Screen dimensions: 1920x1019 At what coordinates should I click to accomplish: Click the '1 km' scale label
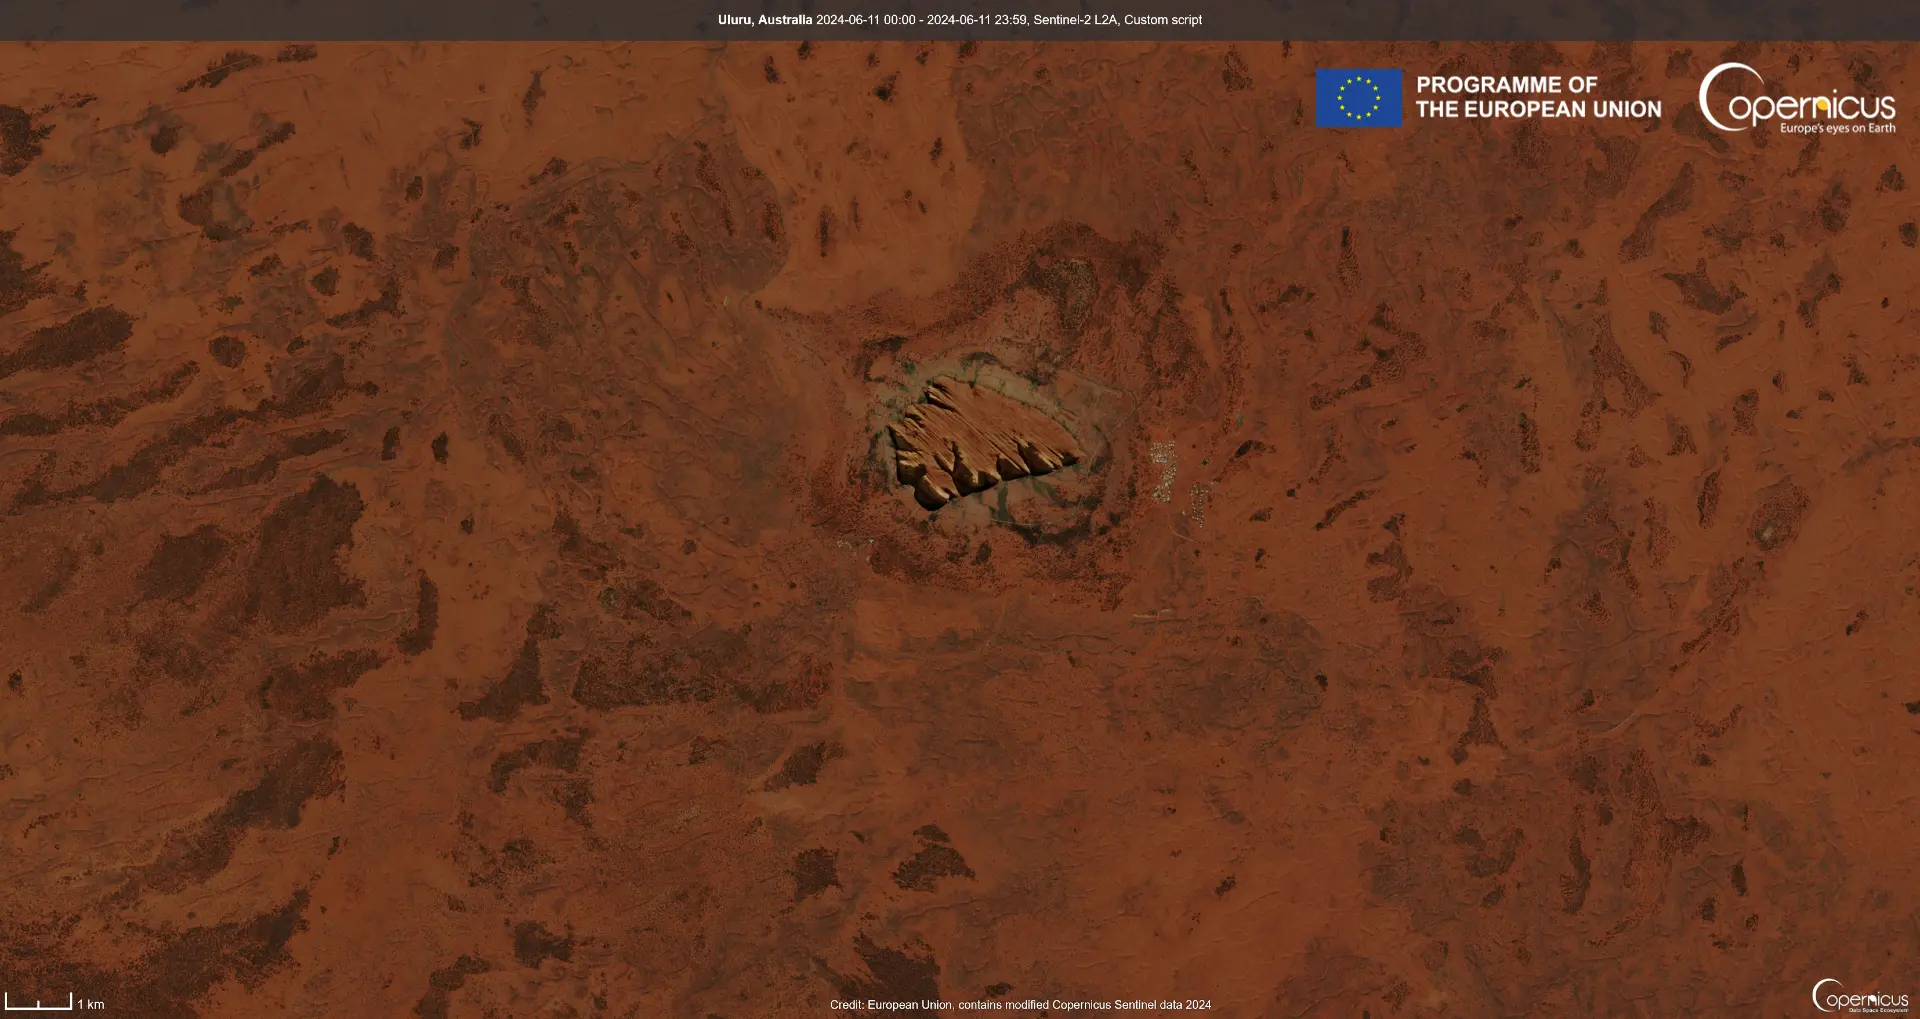click(91, 1005)
